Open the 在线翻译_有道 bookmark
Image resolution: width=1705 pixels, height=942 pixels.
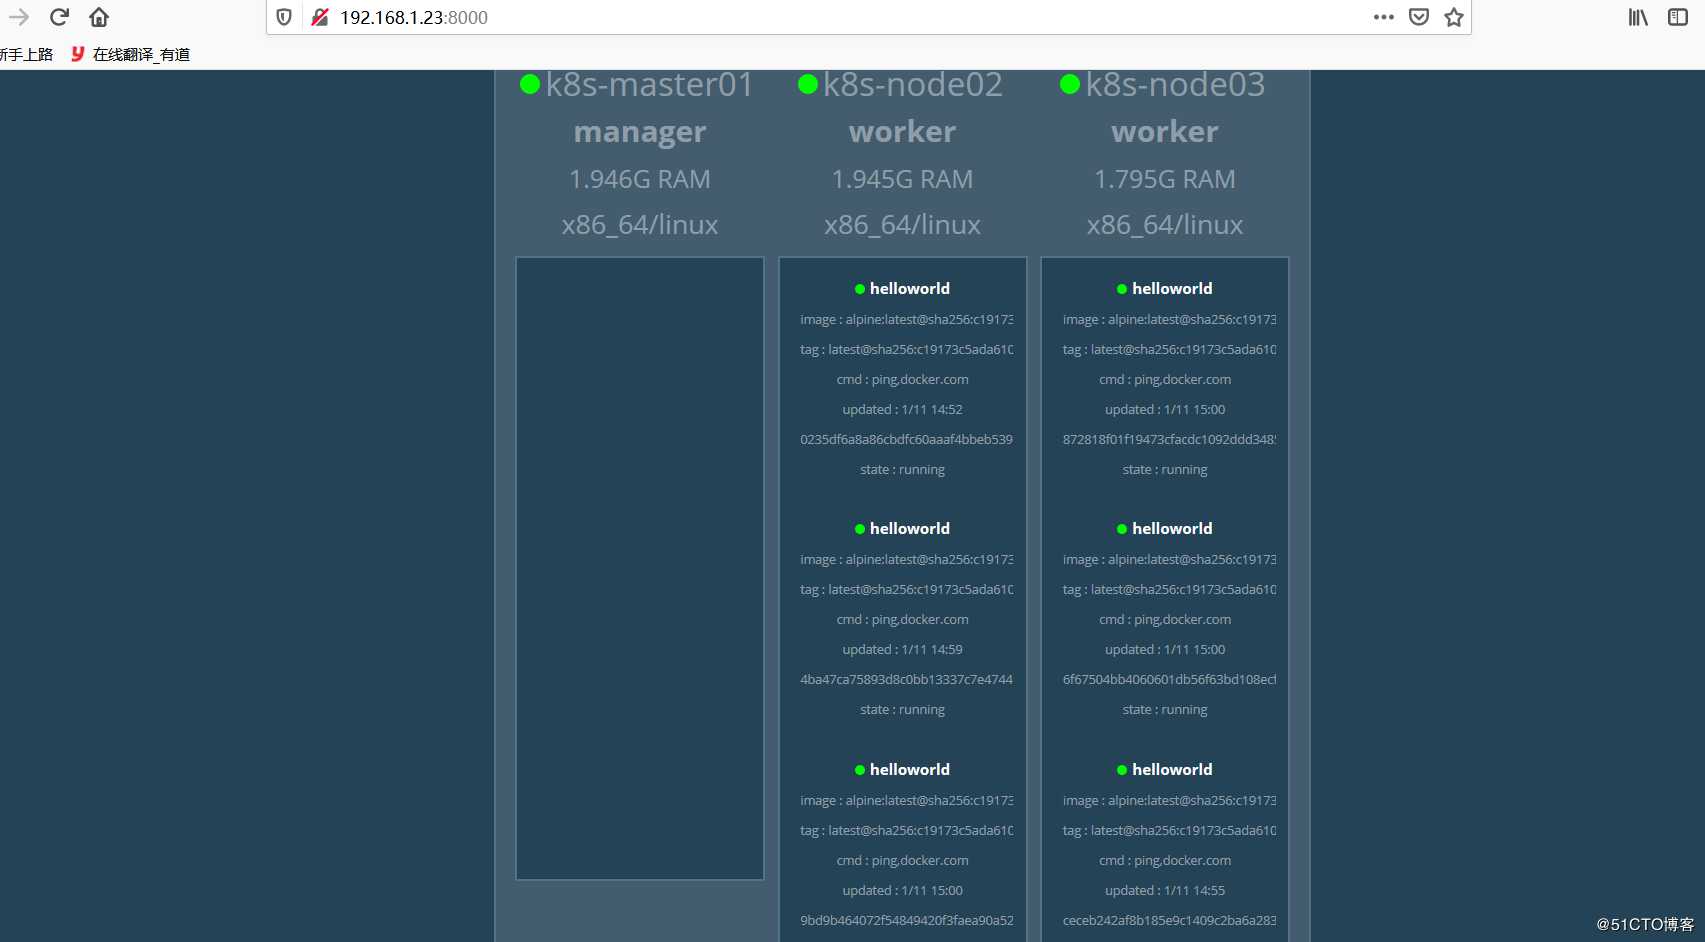point(130,54)
